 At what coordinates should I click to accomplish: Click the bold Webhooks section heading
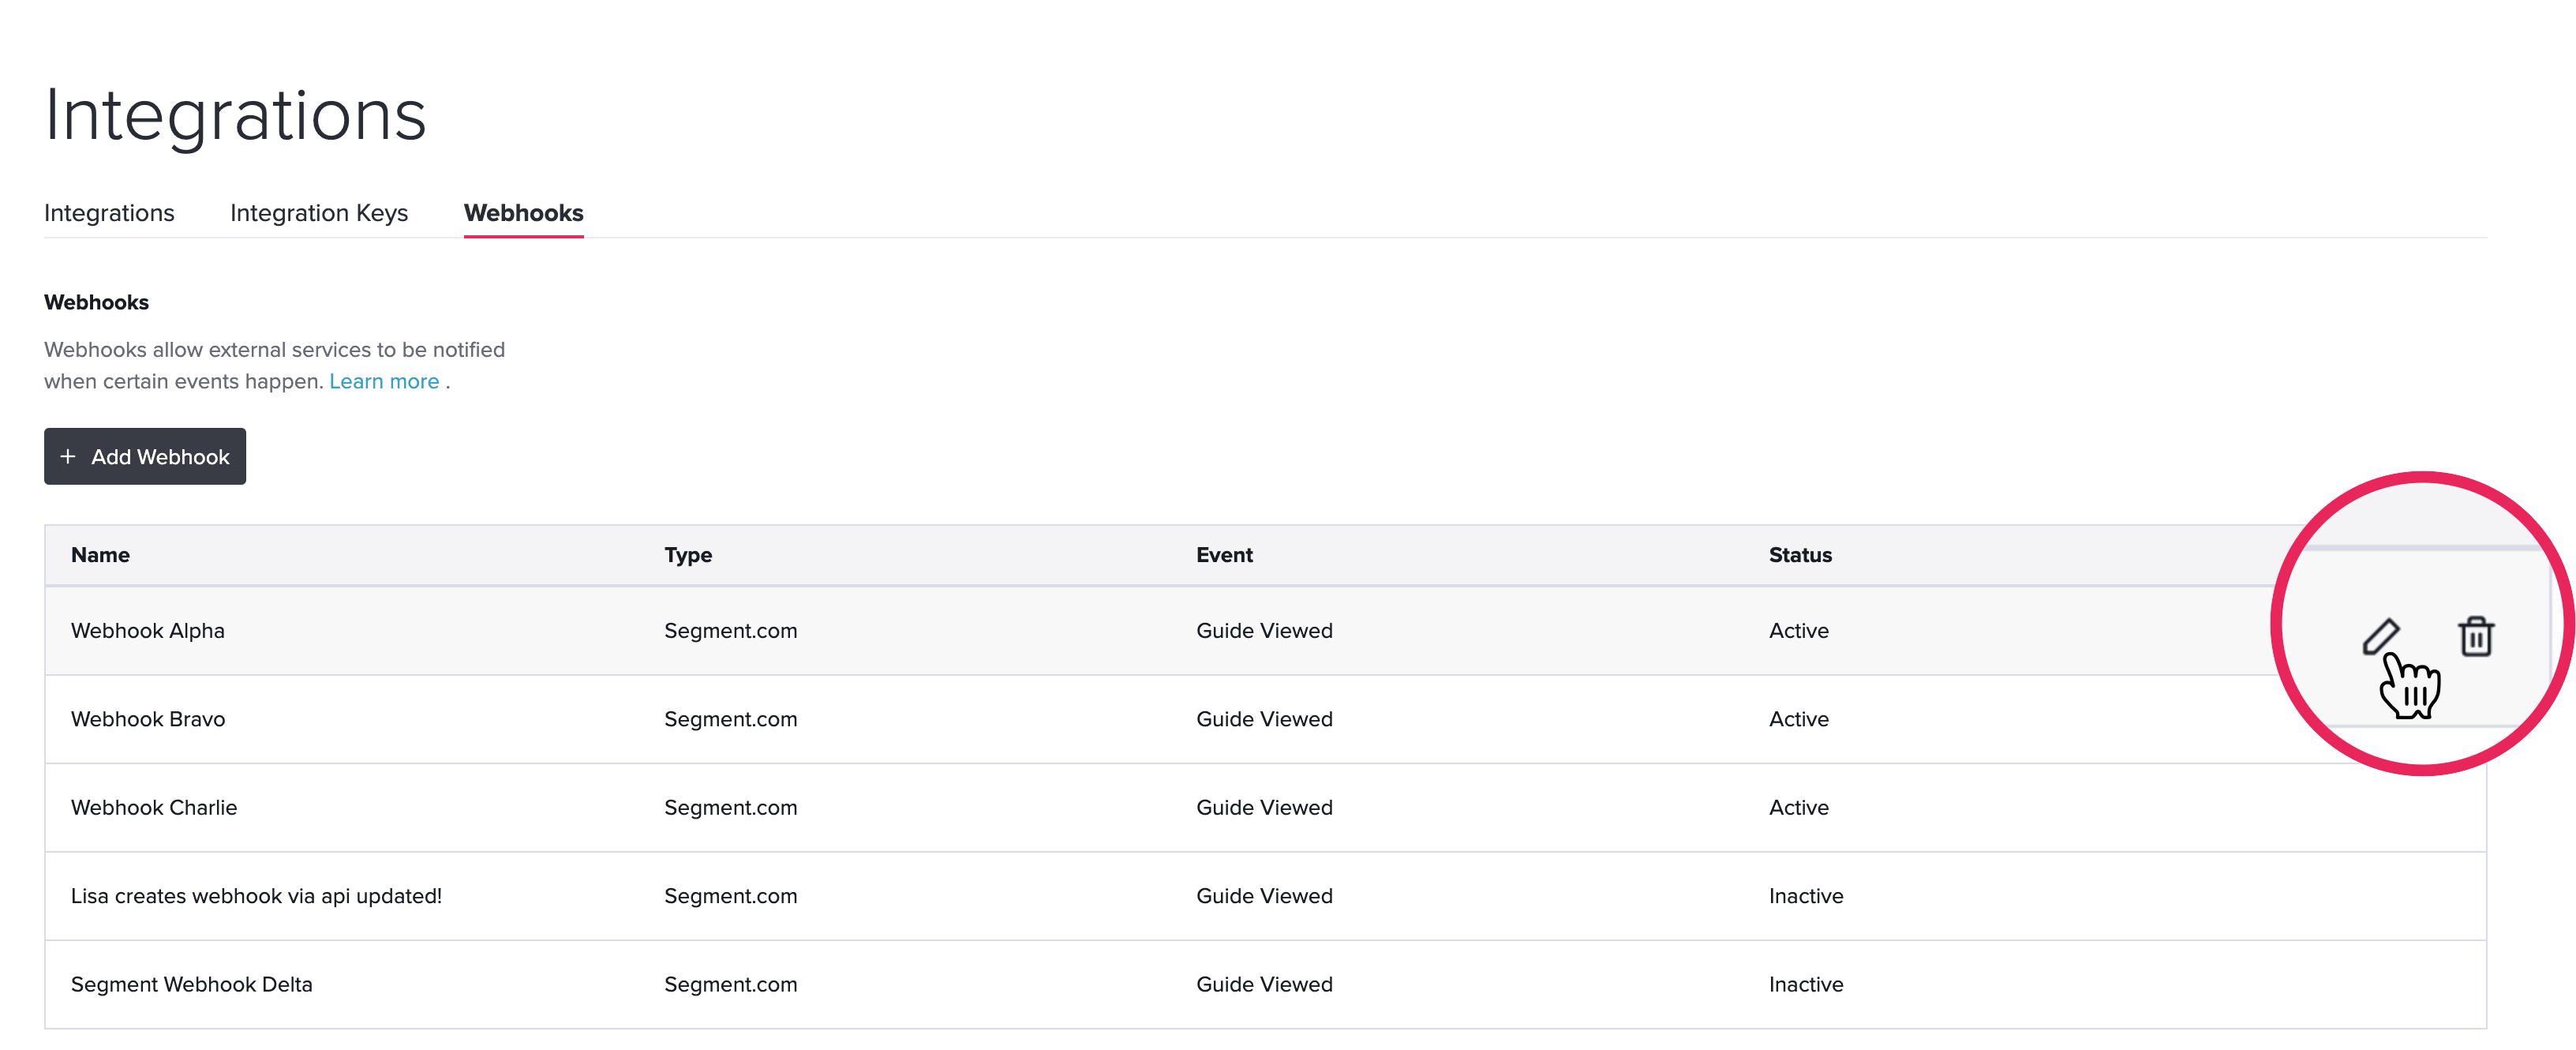pos(96,303)
